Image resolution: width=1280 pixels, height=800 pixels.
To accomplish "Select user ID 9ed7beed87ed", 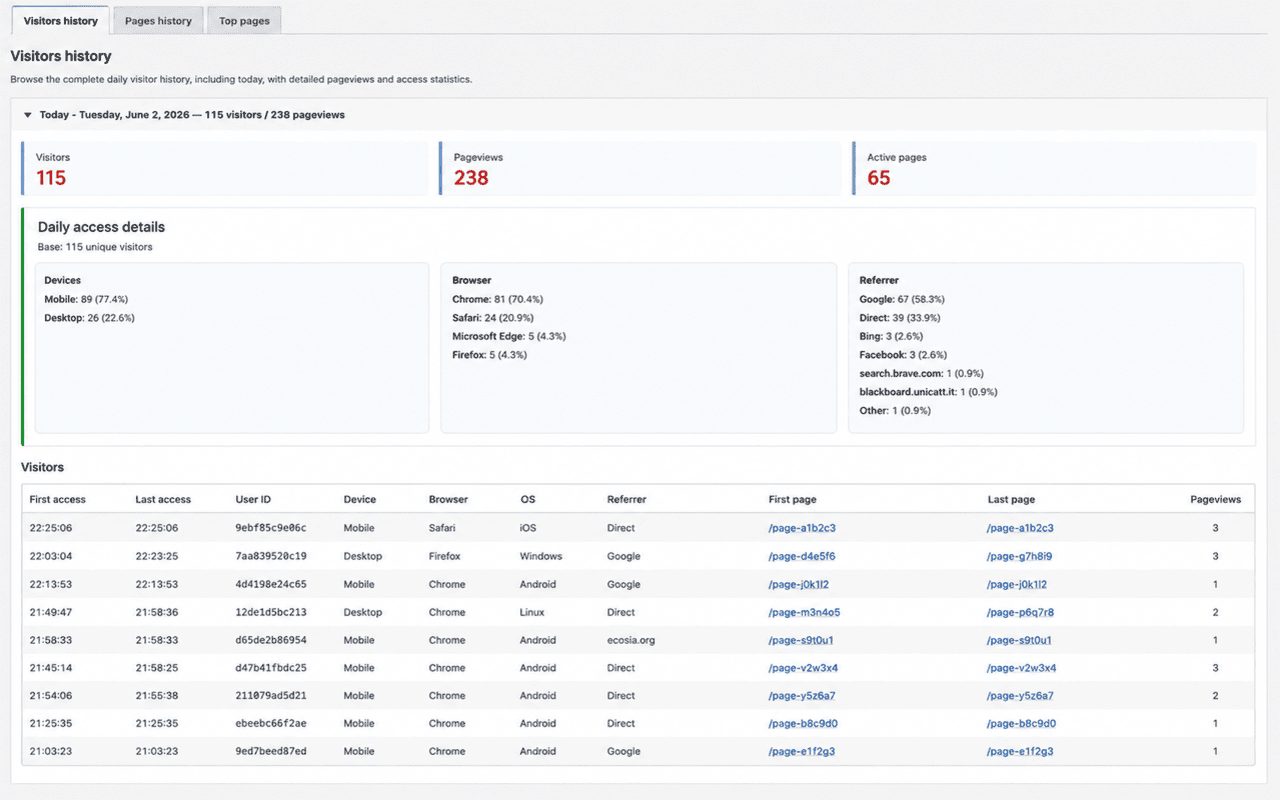I will (x=271, y=751).
